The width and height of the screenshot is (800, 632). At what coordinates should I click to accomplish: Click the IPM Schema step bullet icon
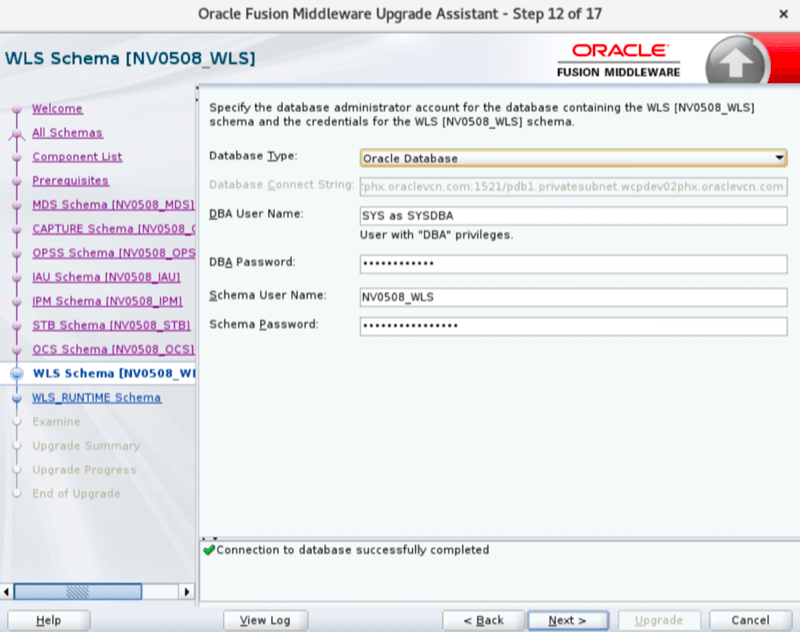pos(17,301)
